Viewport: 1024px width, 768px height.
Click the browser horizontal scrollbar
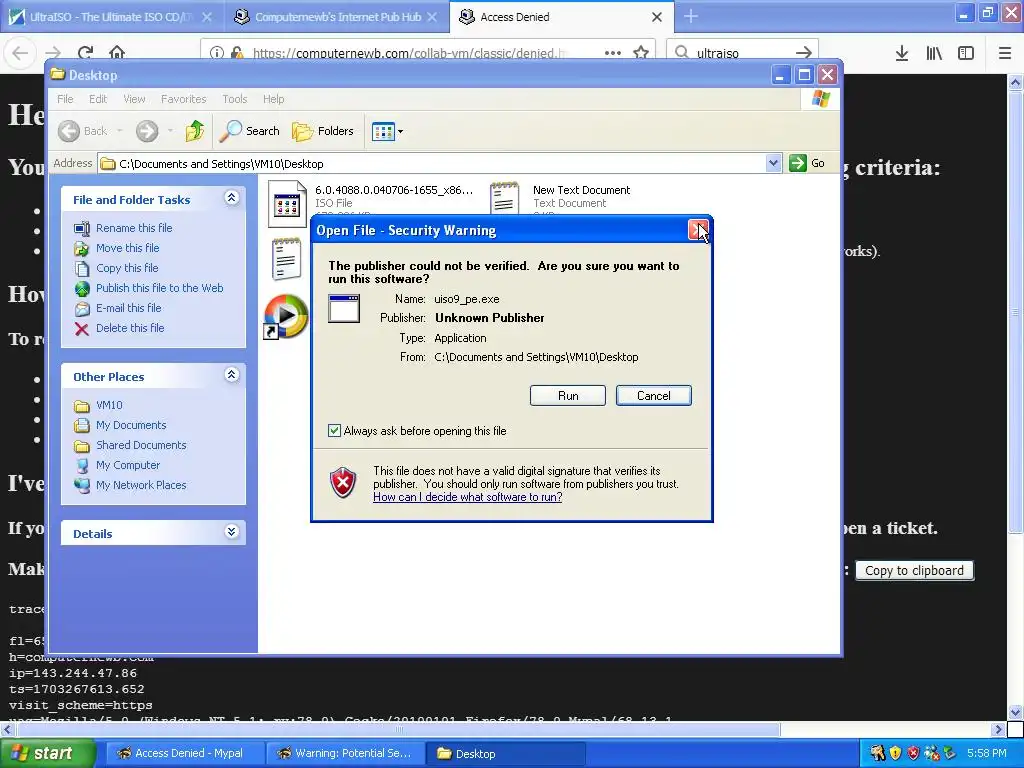398,729
